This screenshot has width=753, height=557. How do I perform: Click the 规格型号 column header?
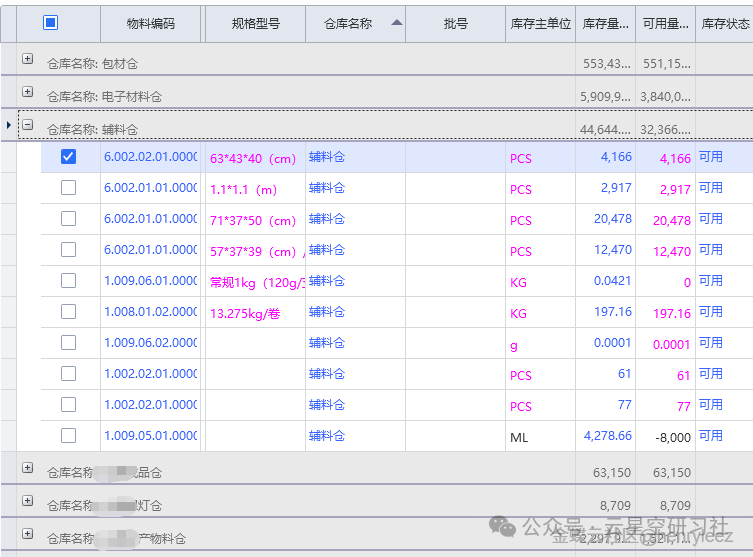255,23
